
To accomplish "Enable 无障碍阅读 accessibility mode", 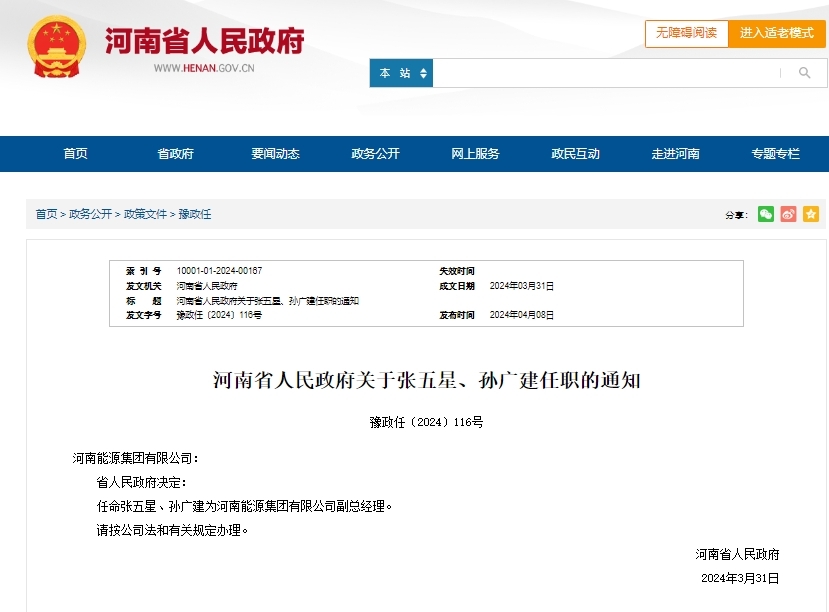I will [x=686, y=33].
